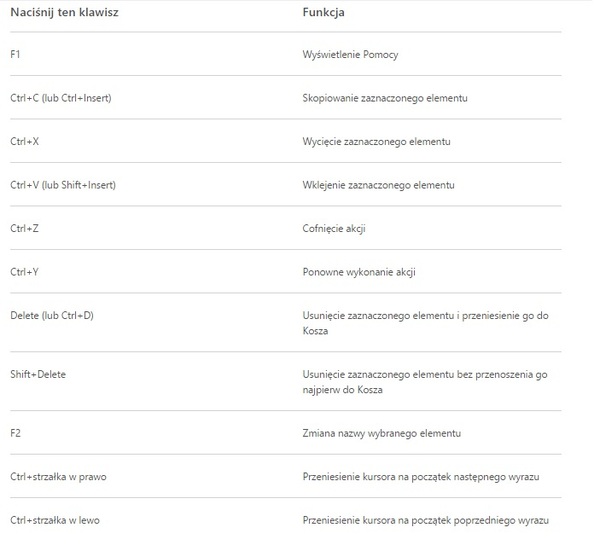600x545 pixels.
Task: Click the 'Zmiana nazwy wybranego elementu' text
Action: pos(382,433)
